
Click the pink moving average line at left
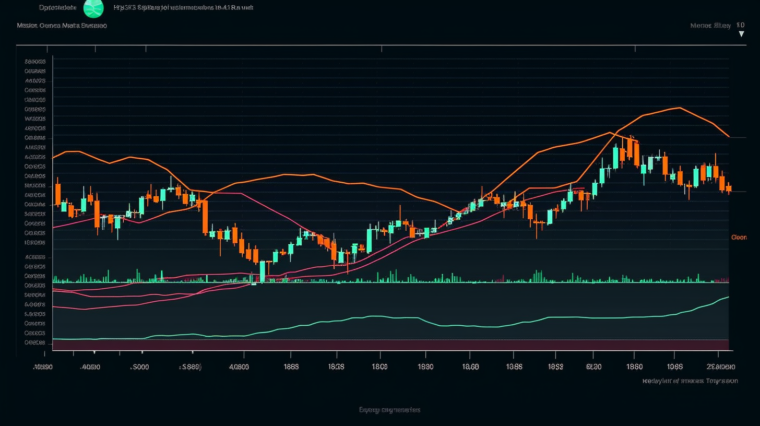pyautogui.click(x=80, y=221)
